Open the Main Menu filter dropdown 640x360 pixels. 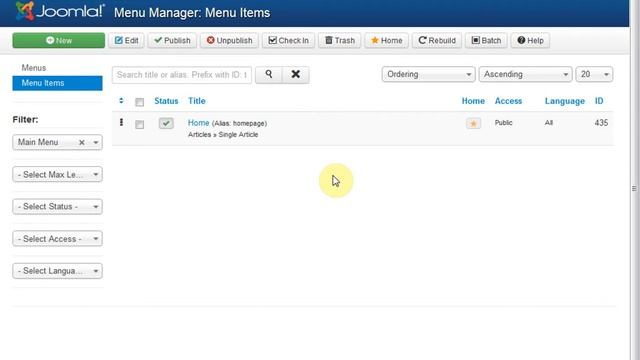pyautogui.click(x=58, y=142)
